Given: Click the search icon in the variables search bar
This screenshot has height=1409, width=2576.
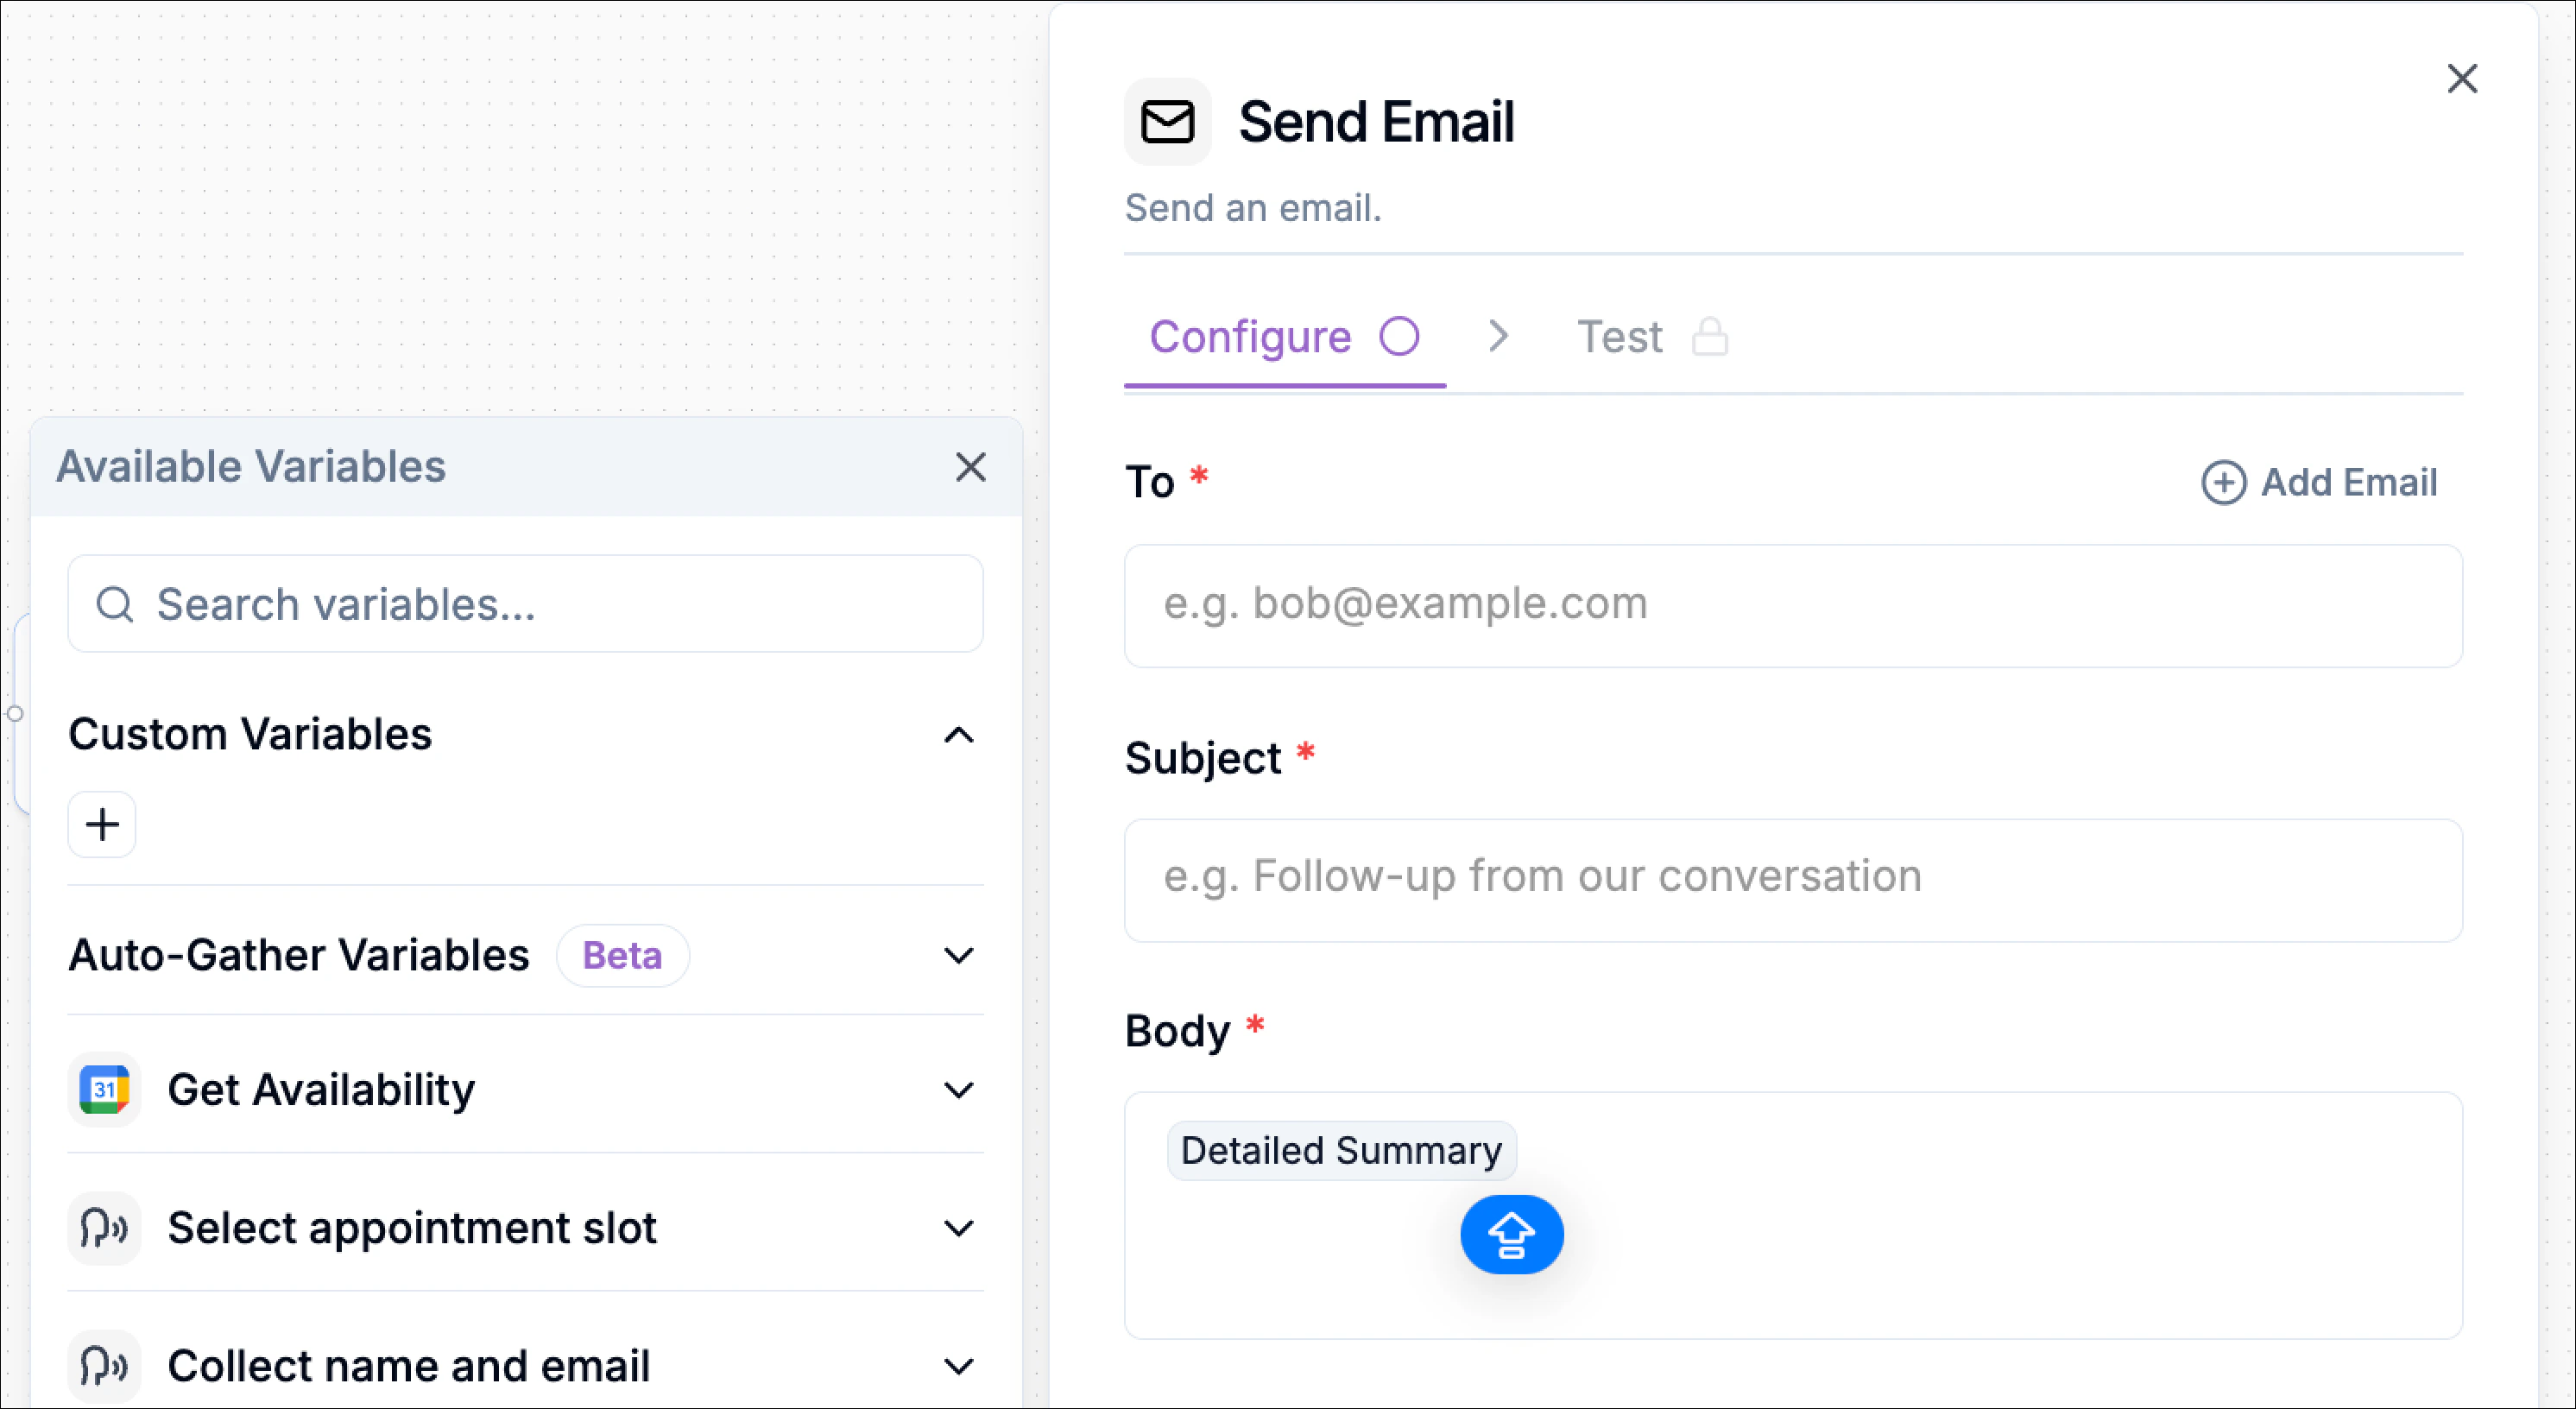Looking at the screenshot, I should point(116,604).
